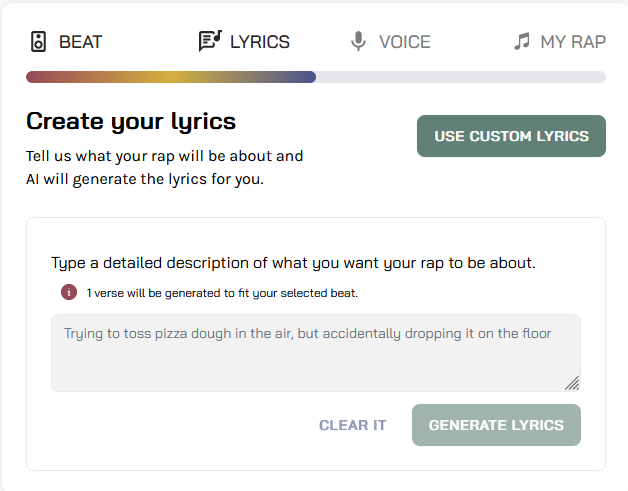This screenshot has width=628, height=491.
Task: Open the MY RAP step
Action: click(572, 42)
